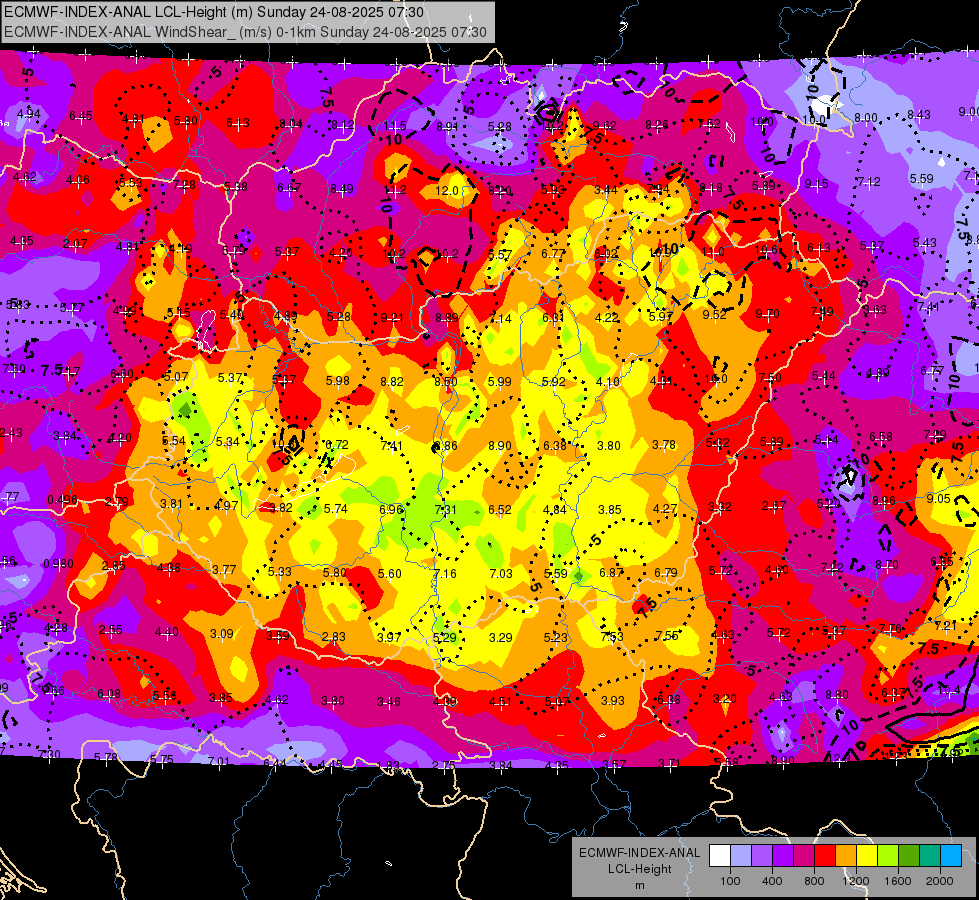Click the grid value '5.34'
This screenshot has width=979, height=900.
pos(227,442)
